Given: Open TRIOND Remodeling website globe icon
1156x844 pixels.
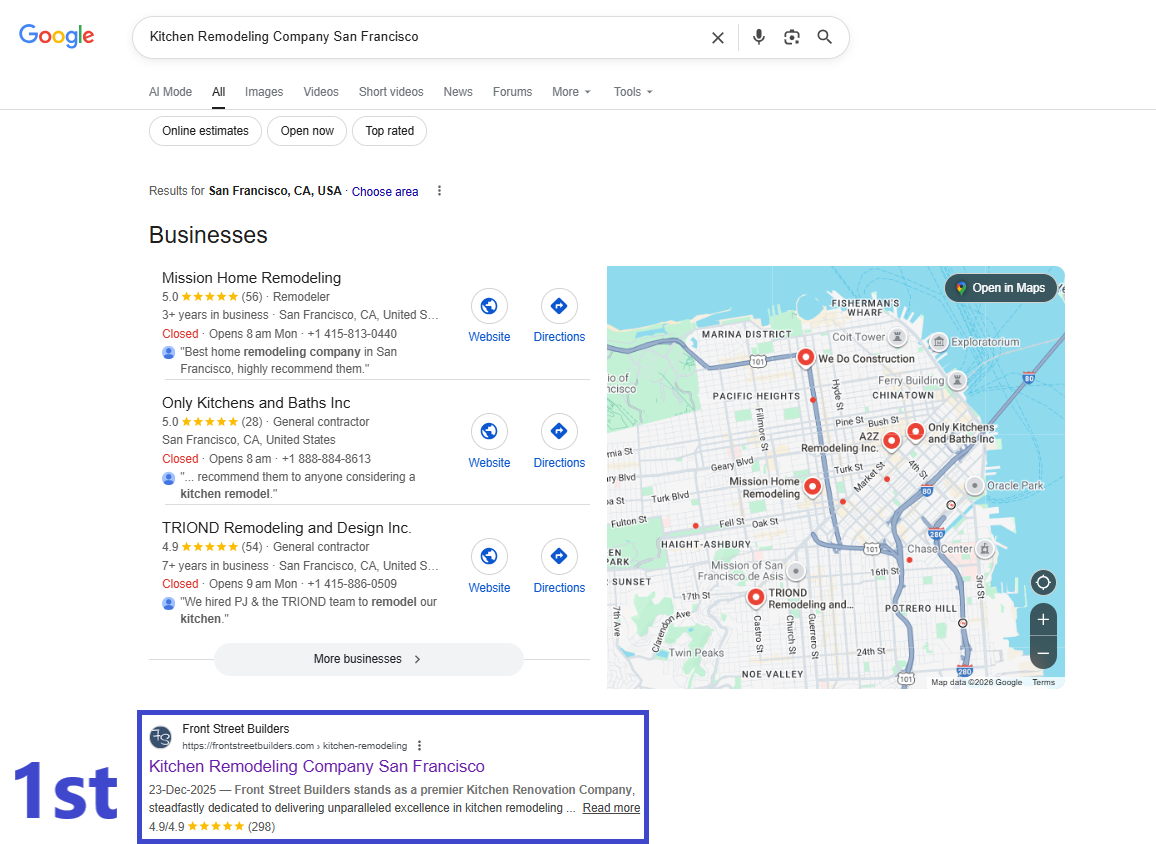Looking at the screenshot, I should click(490, 557).
